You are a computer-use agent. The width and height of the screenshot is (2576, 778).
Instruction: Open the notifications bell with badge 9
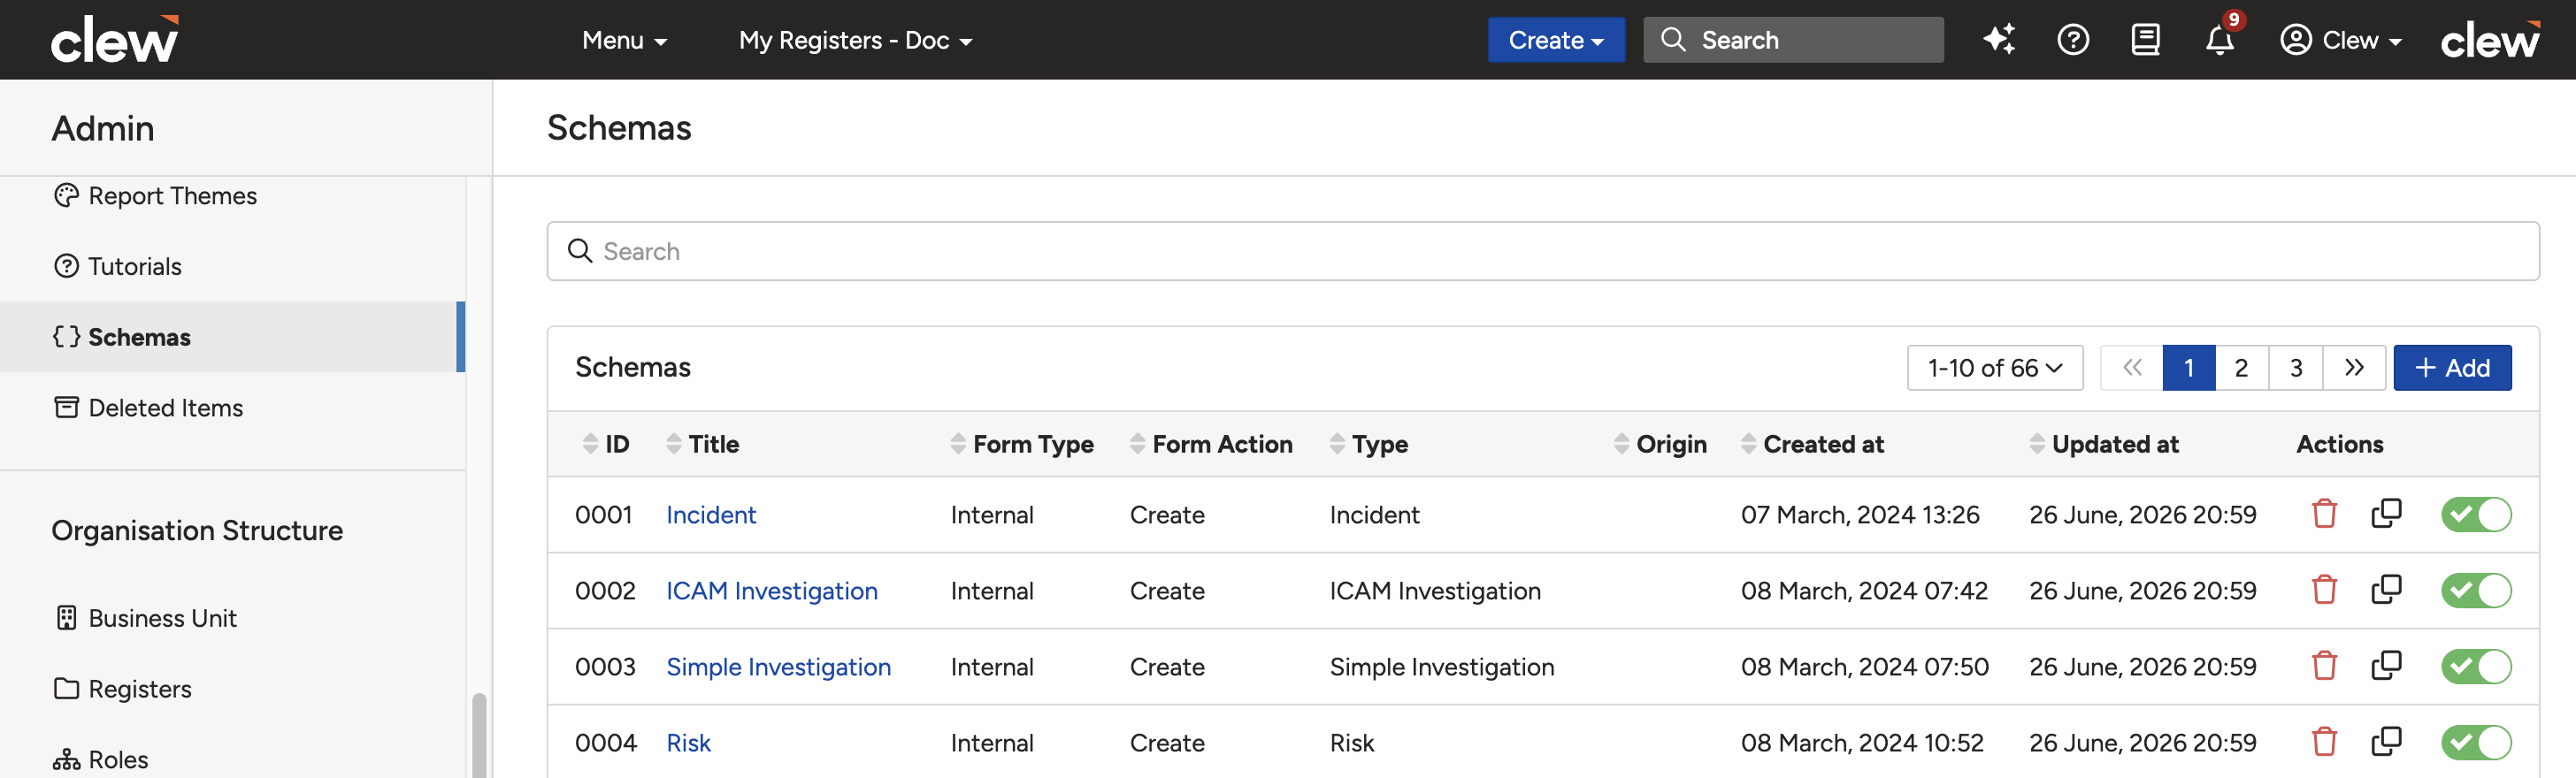[2220, 40]
